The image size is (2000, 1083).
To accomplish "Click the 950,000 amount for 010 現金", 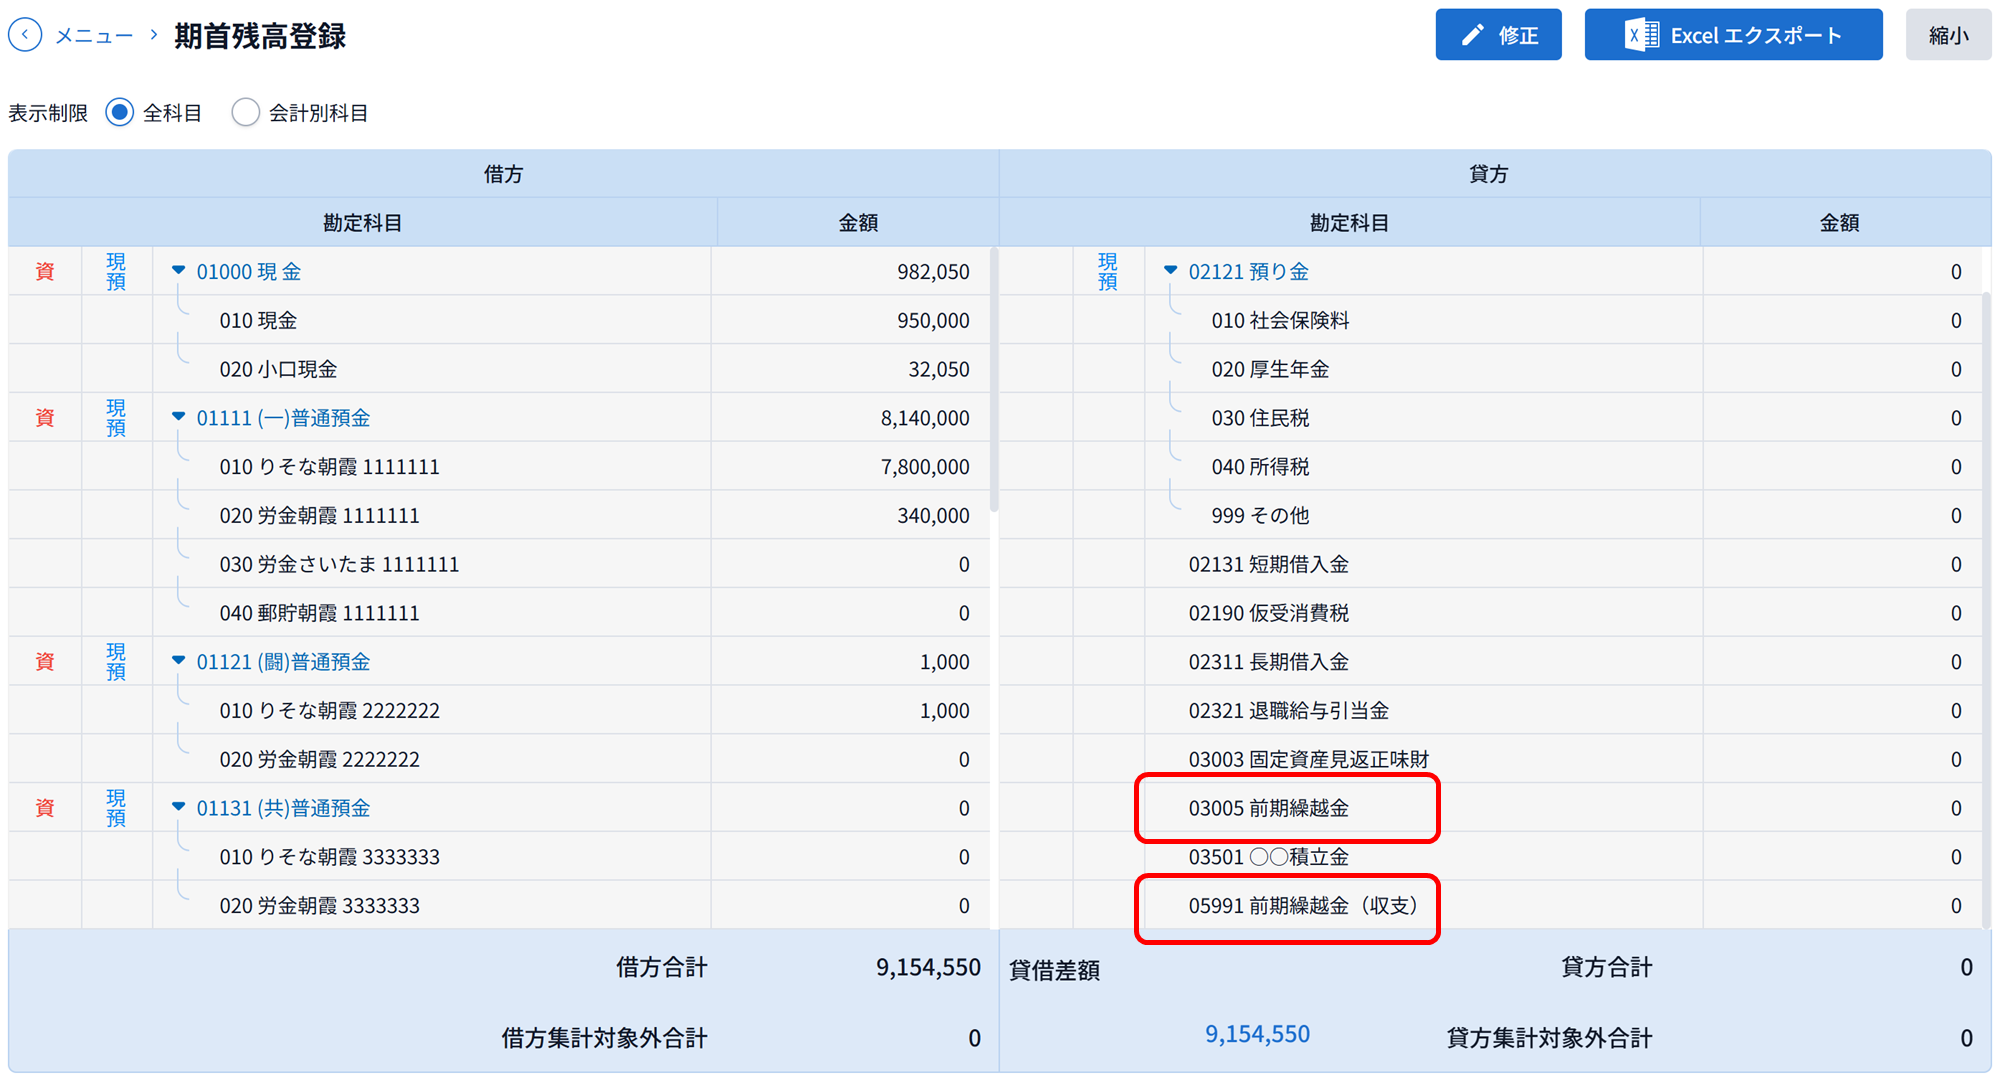I will pyautogui.click(x=933, y=320).
